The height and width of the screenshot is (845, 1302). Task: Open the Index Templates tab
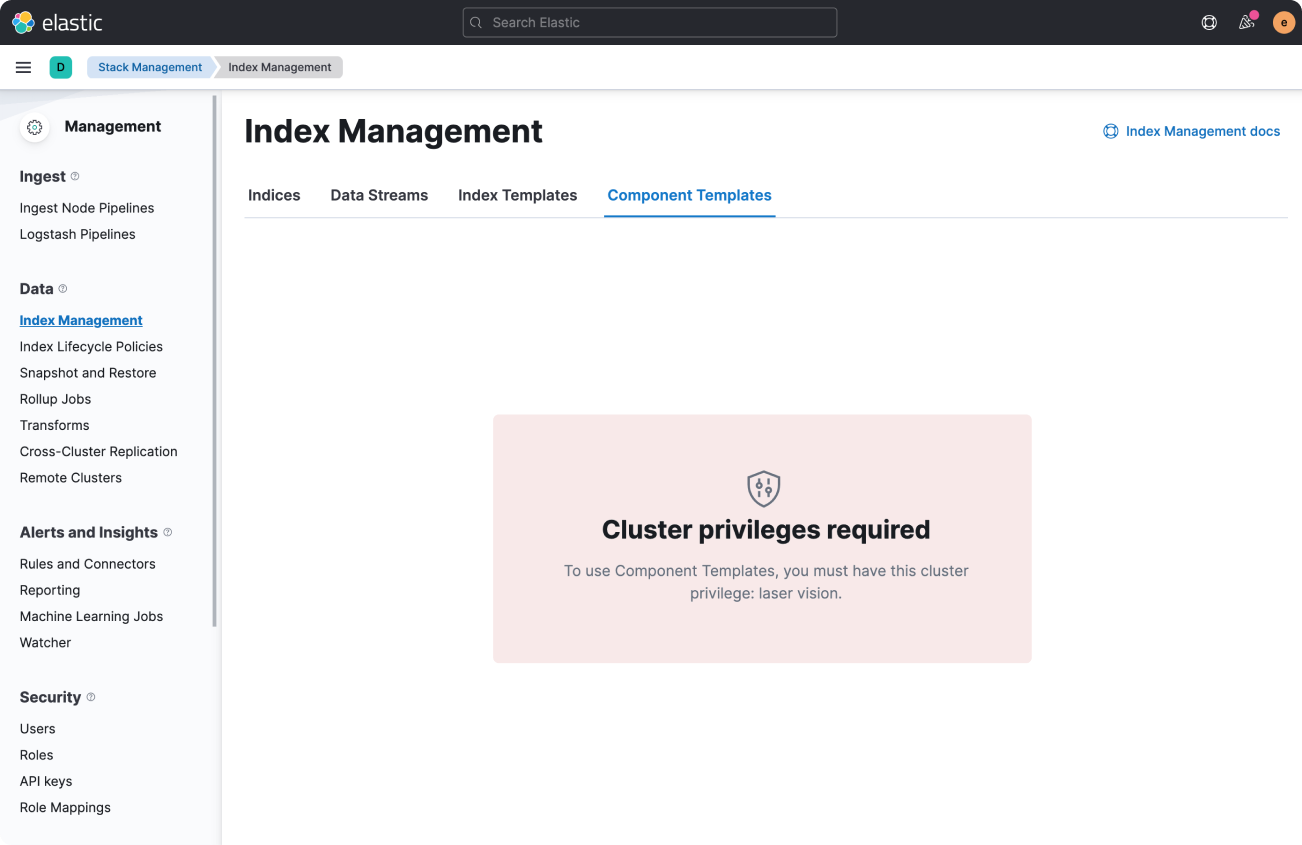point(517,195)
